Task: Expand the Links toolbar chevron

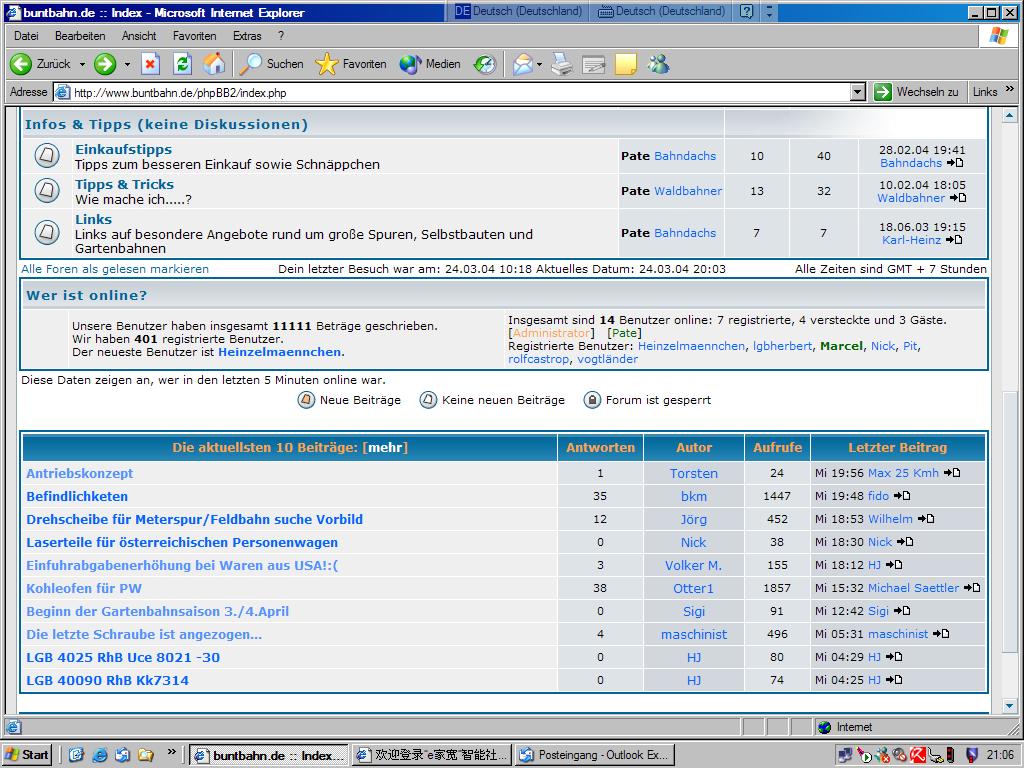Action: point(1010,90)
